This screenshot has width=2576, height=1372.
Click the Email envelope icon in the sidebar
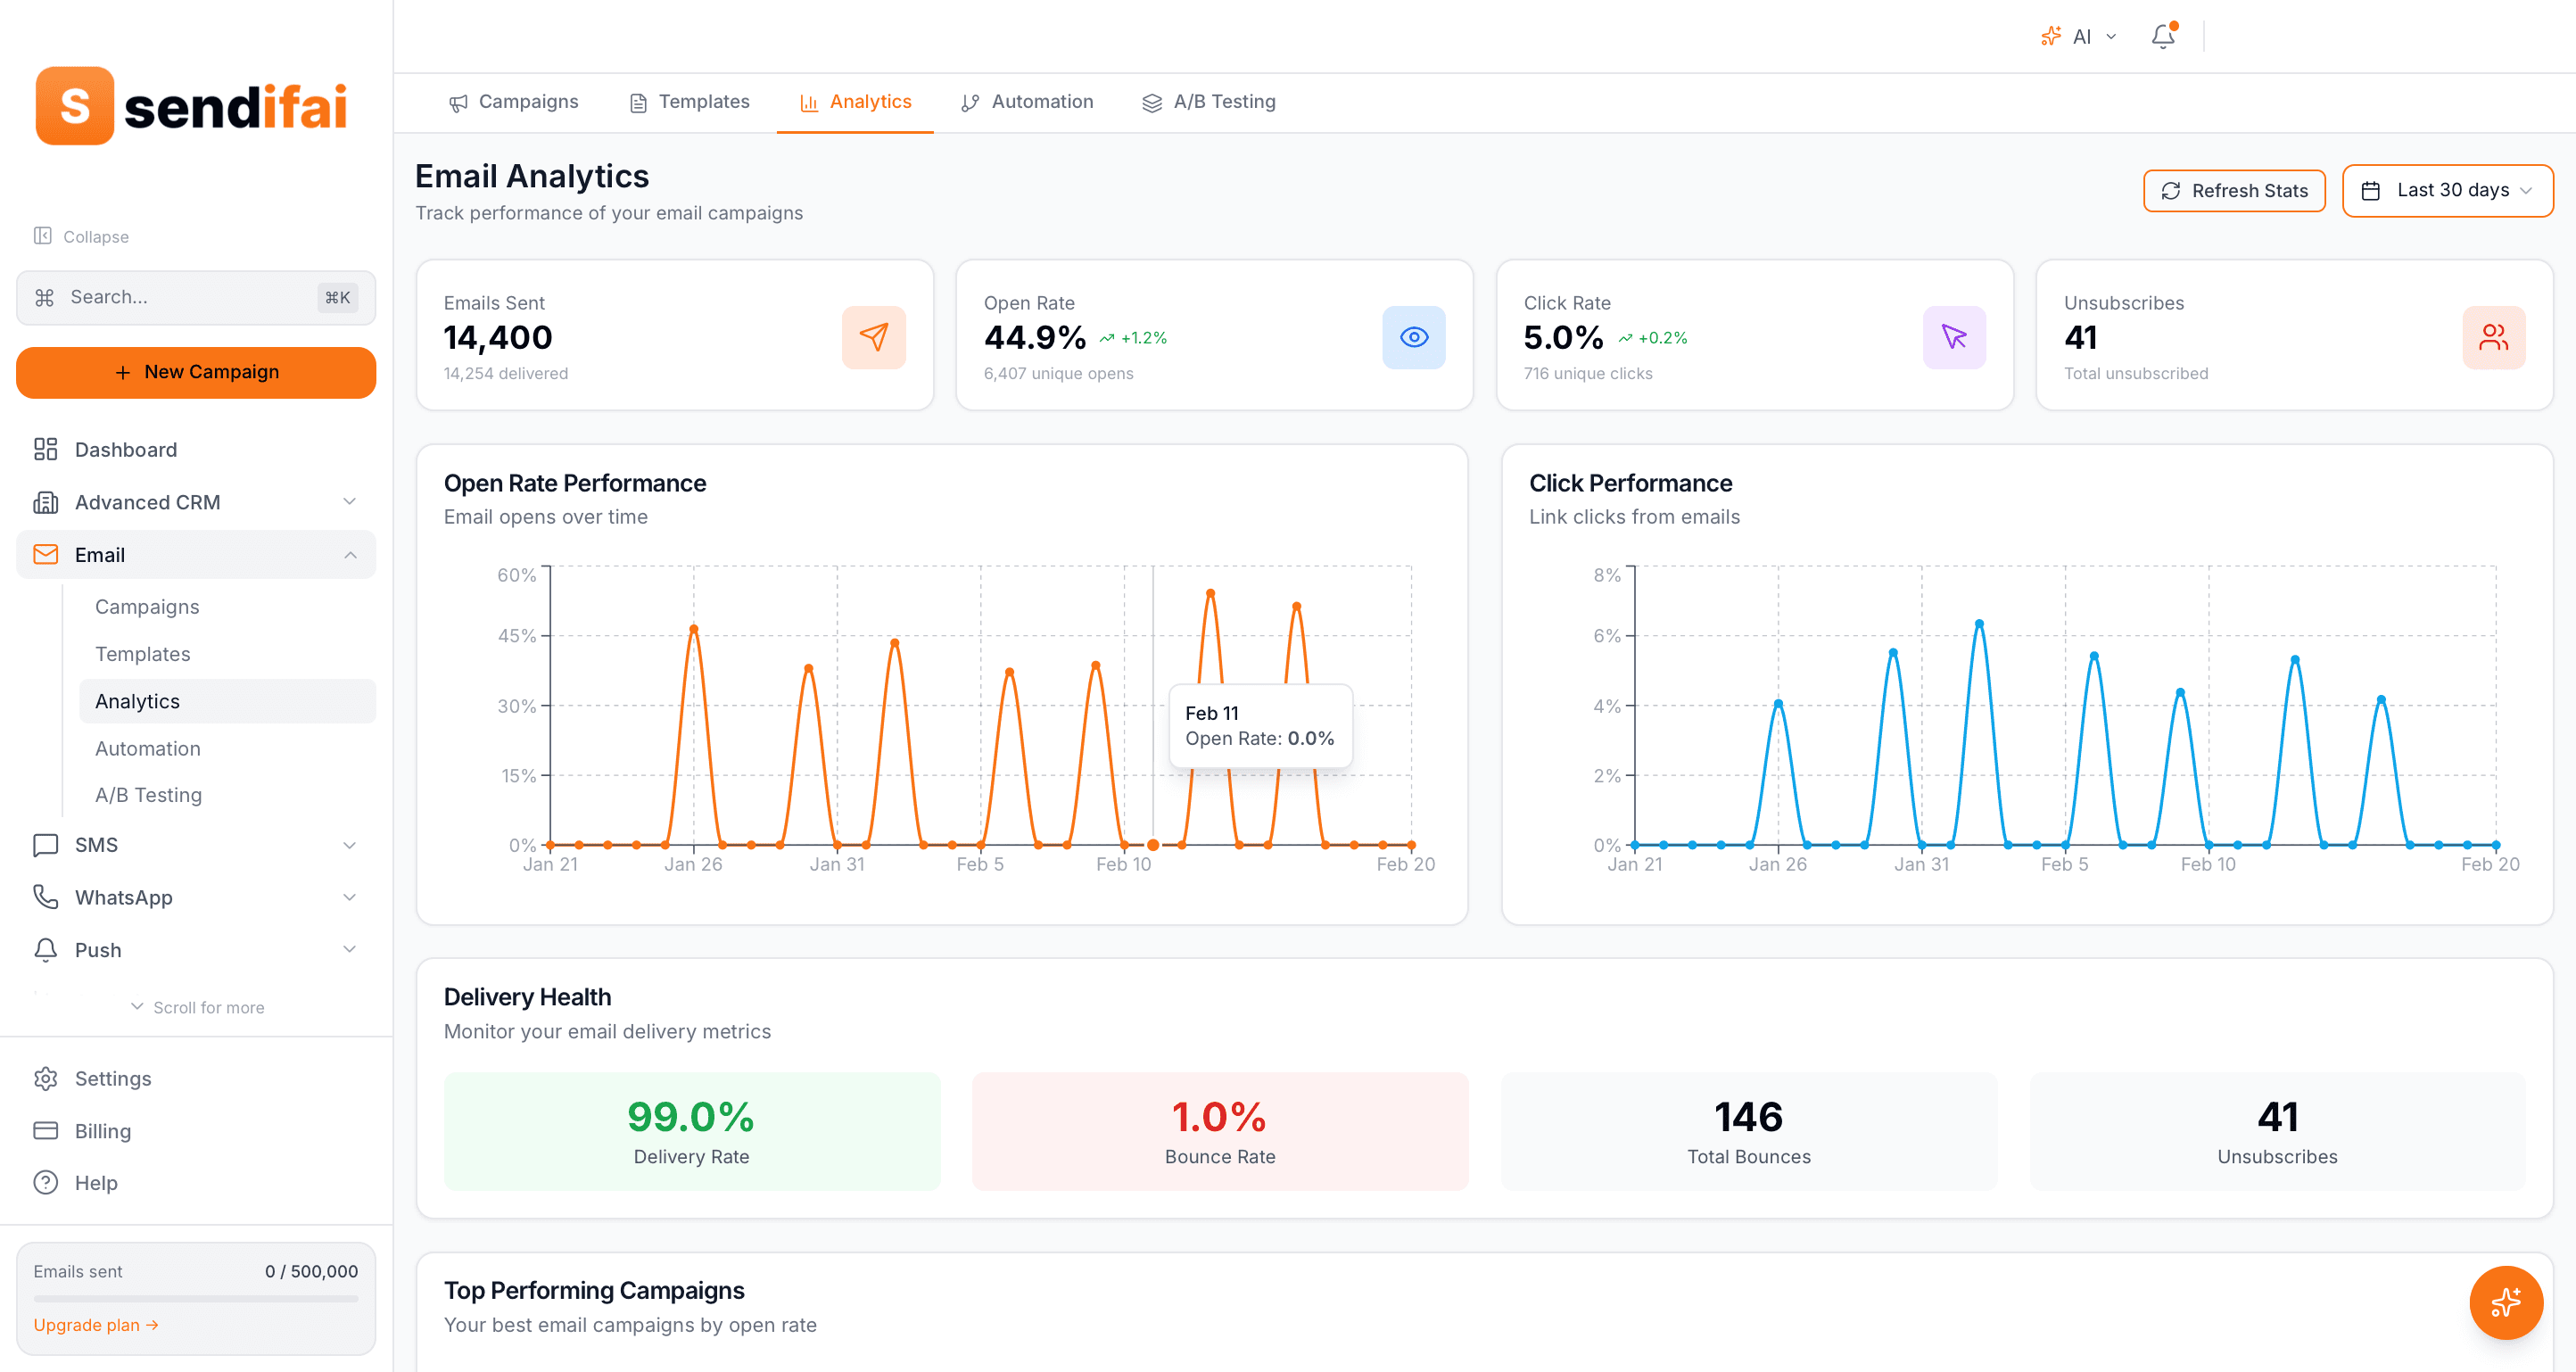click(45, 554)
